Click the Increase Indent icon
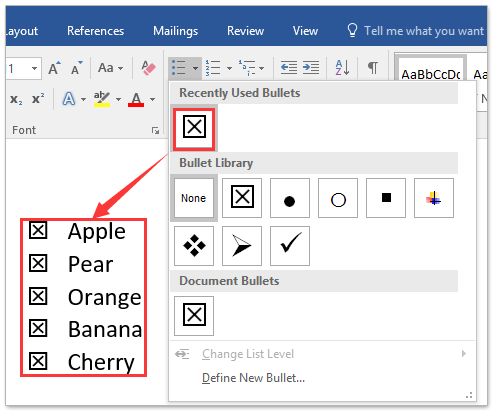Viewport: 494px width, 413px height. click(311, 68)
